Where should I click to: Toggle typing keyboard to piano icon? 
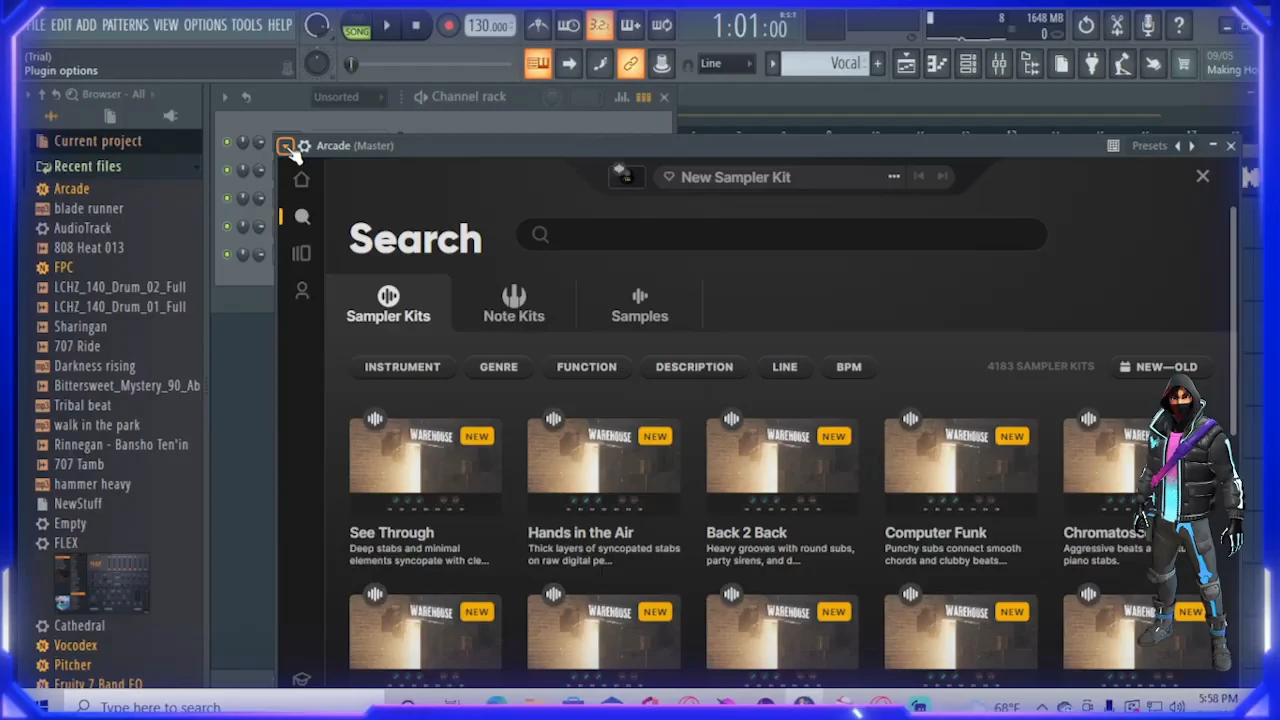pos(538,64)
